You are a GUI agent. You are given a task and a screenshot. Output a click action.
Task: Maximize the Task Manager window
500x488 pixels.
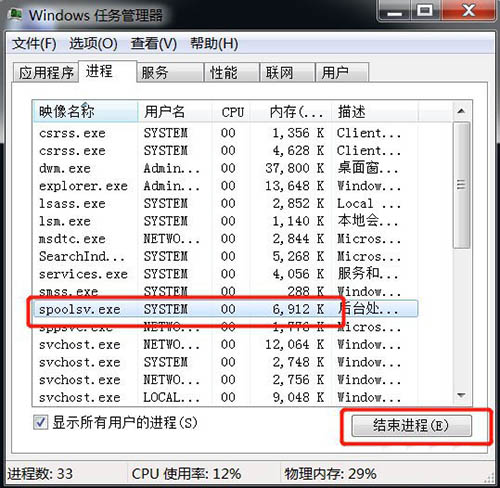click(x=425, y=11)
